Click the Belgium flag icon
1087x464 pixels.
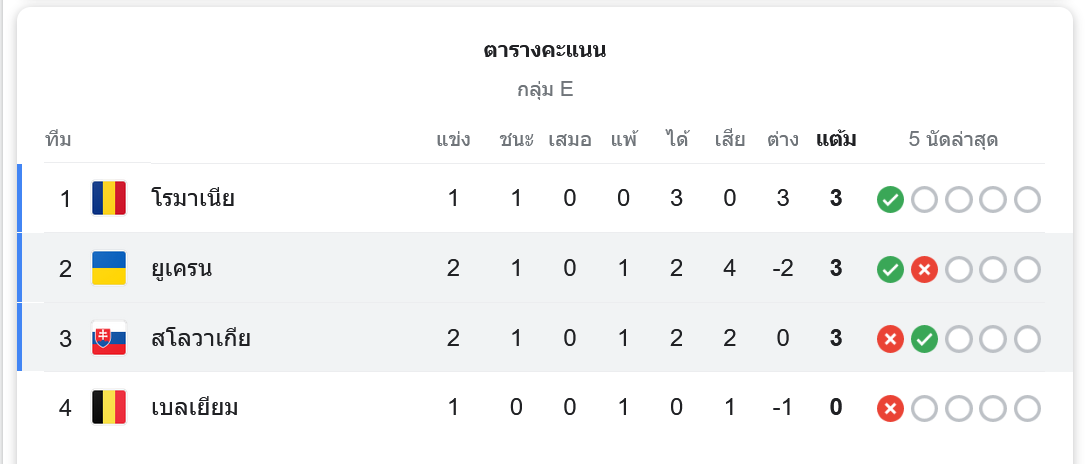coord(109,407)
